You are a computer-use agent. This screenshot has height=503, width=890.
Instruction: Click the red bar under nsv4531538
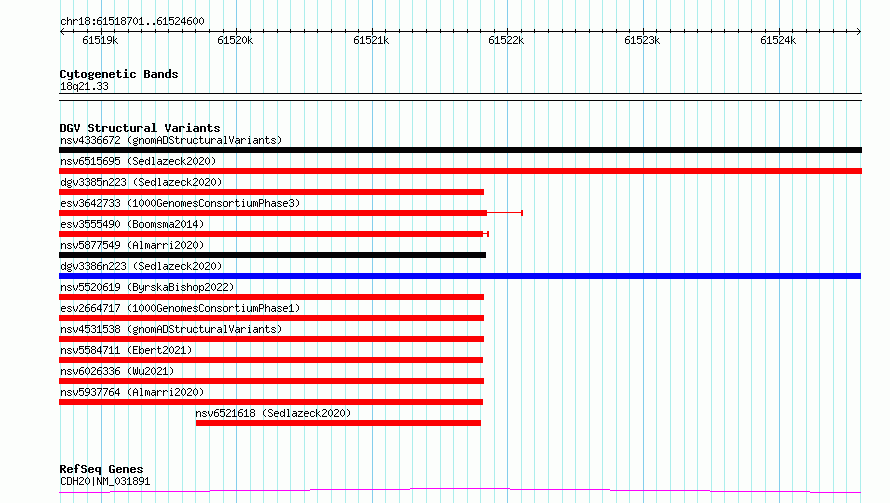tap(271, 339)
